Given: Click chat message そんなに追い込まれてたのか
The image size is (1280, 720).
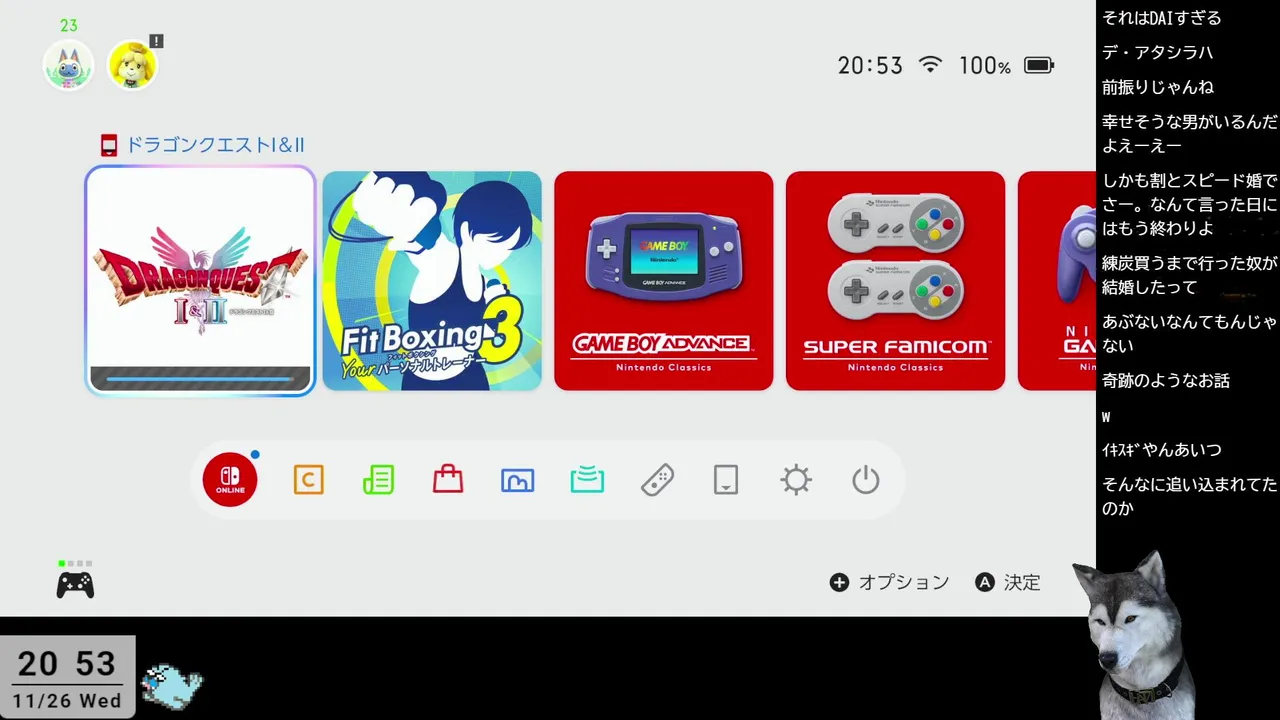Looking at the screenshot, I should (1189, 496).
